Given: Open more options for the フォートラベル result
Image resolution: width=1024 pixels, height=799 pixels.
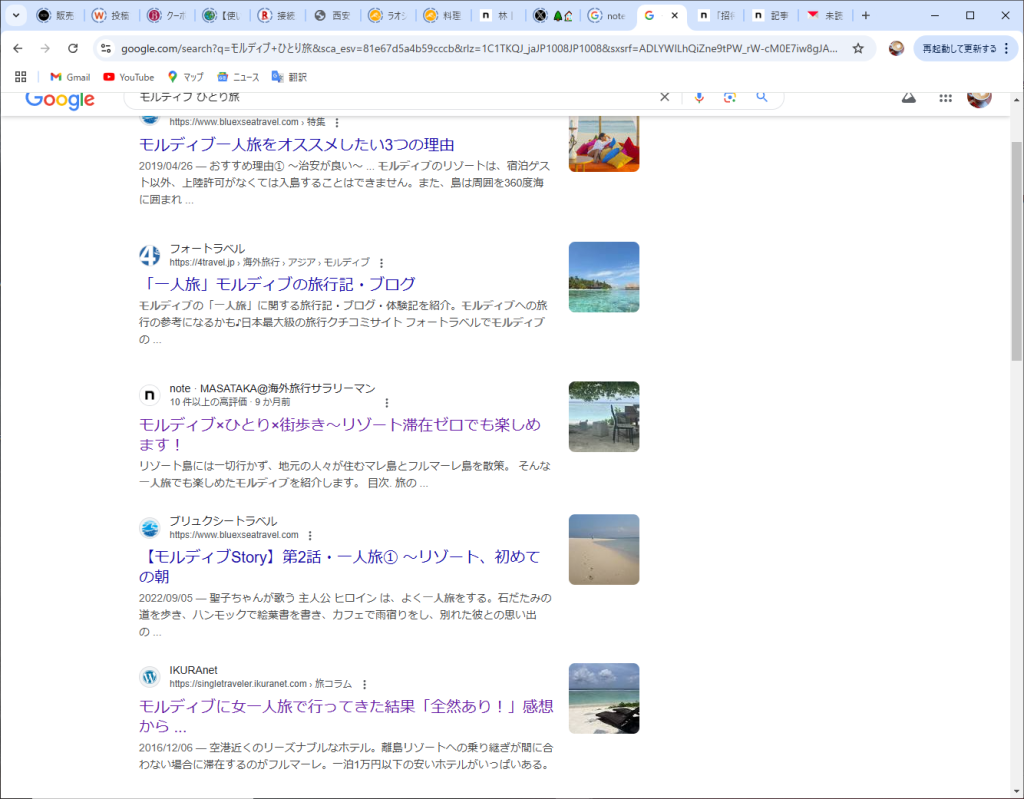Looking at the screenshot, I should coord(381,263).
